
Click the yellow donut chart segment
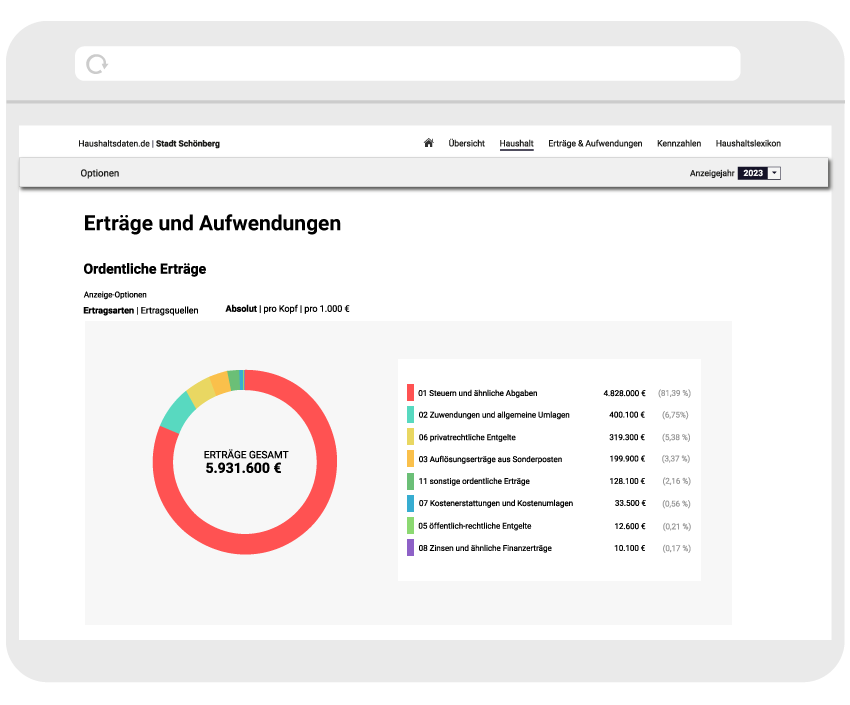pos(201,392)
